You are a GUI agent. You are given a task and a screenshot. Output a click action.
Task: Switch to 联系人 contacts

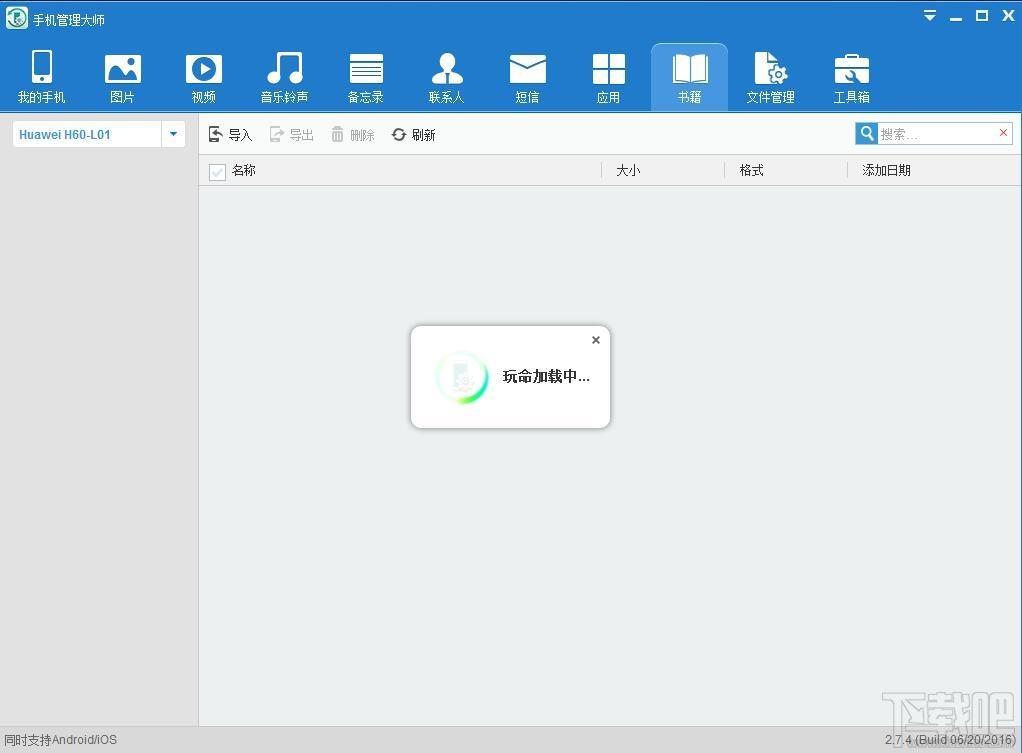pyautogui.click(x=446, y=77)
